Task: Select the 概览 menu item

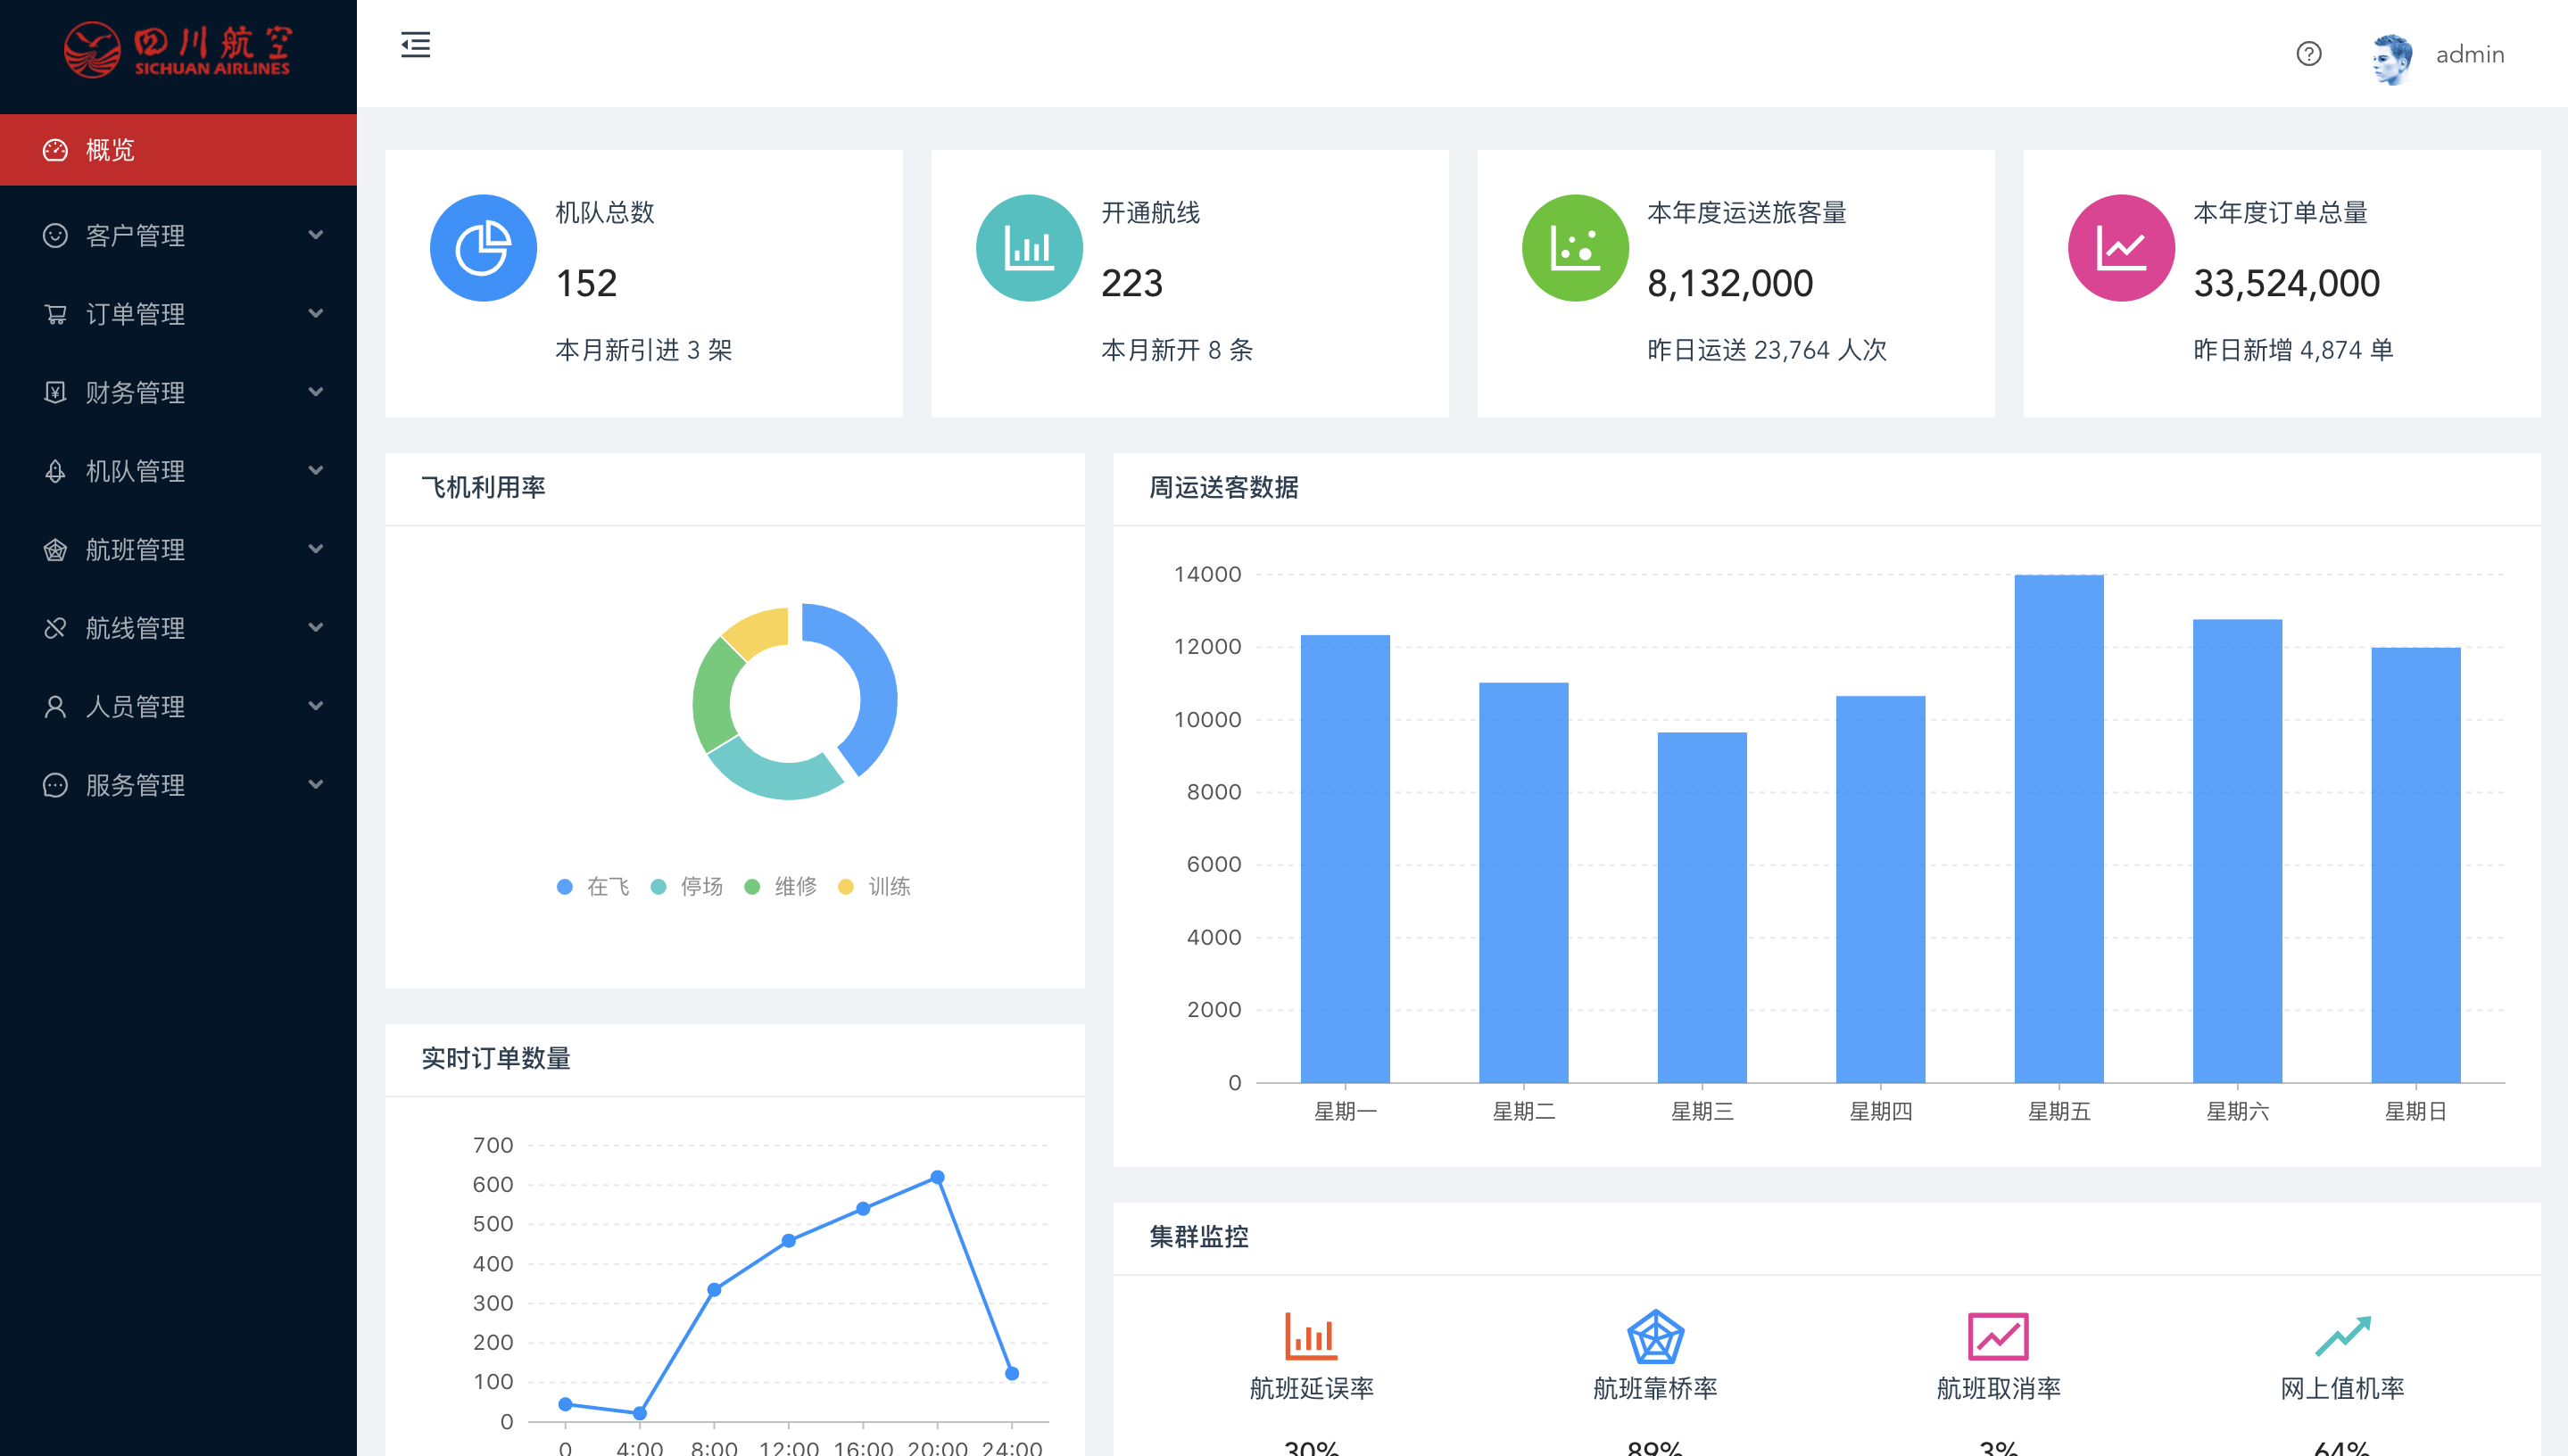Action: (x=110, y=150)
